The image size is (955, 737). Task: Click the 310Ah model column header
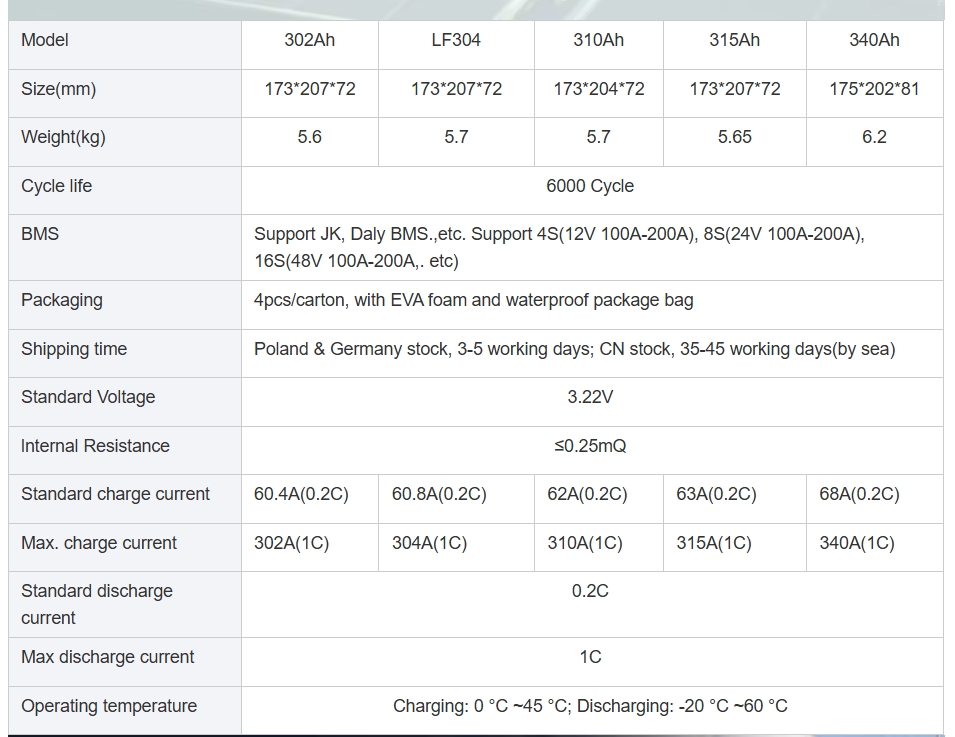click(598, 40)
